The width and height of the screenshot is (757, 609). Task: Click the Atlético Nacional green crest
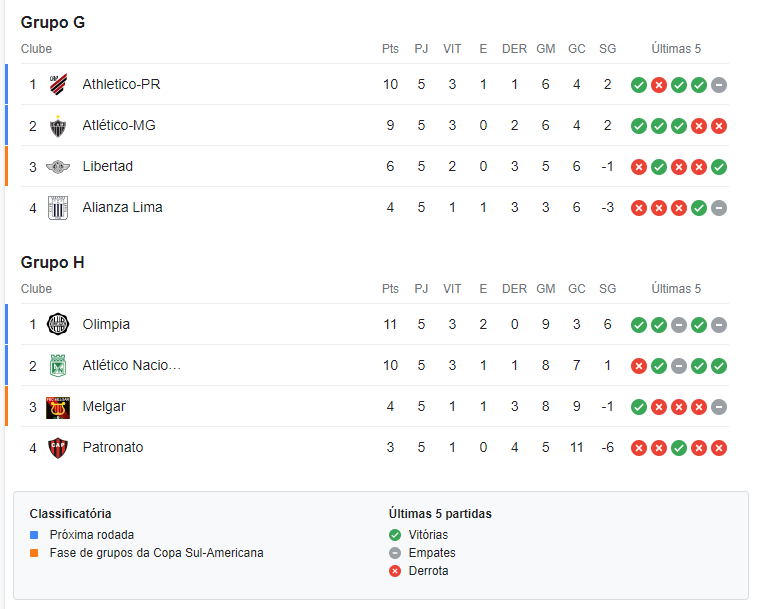58,366
